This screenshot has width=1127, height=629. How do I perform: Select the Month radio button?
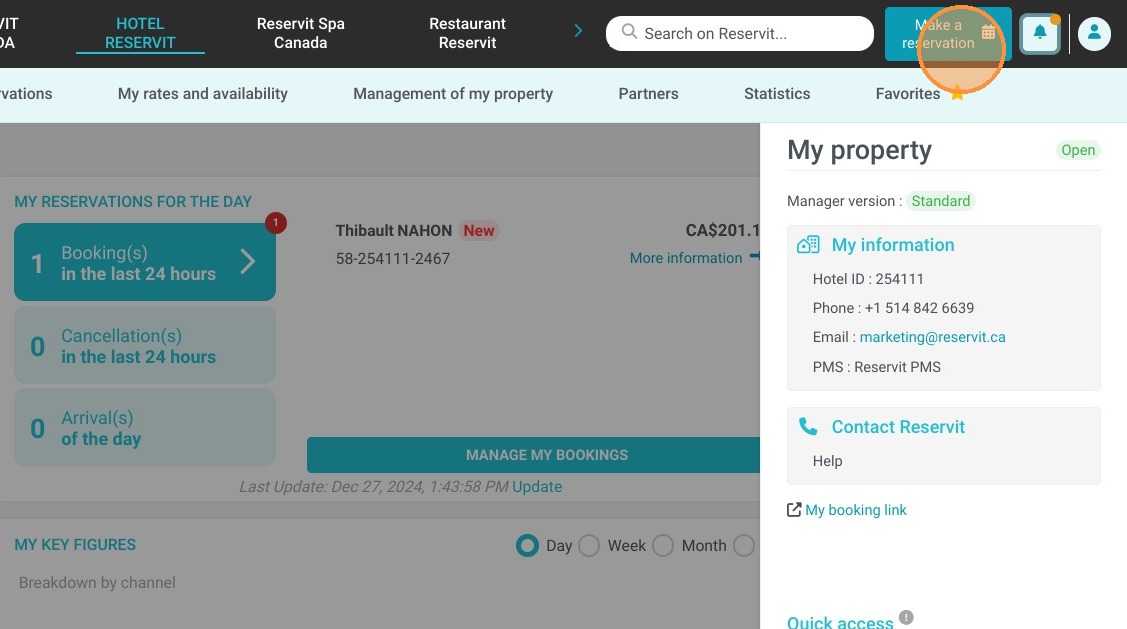[663, 546]
